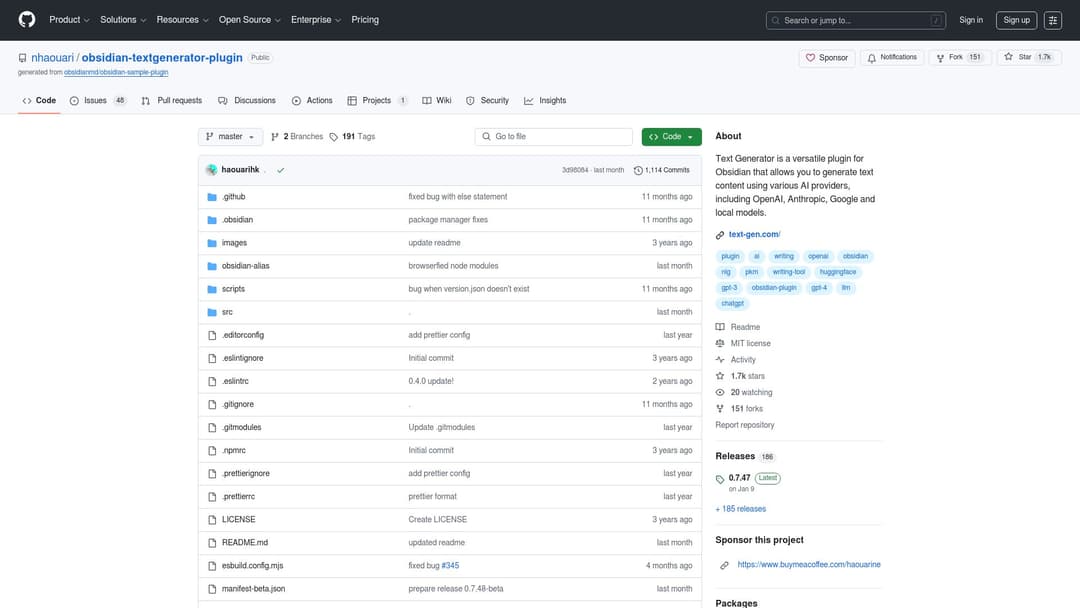Click the Sign up button
Image resolution: width=1080 pixels, height=608 pixels.
(x=1016, y=20)
